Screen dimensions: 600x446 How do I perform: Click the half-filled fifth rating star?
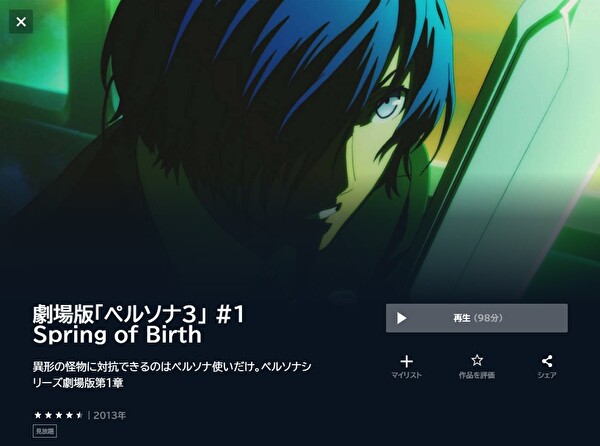point(79,415)
